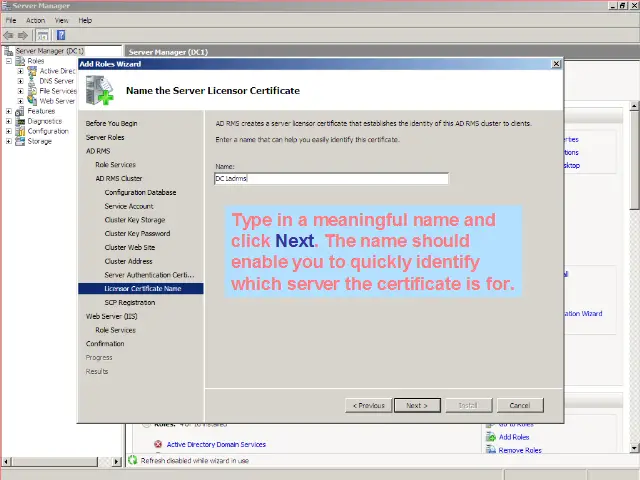
Task: Go to Server Roles wizard step
Action: (105, 137)
